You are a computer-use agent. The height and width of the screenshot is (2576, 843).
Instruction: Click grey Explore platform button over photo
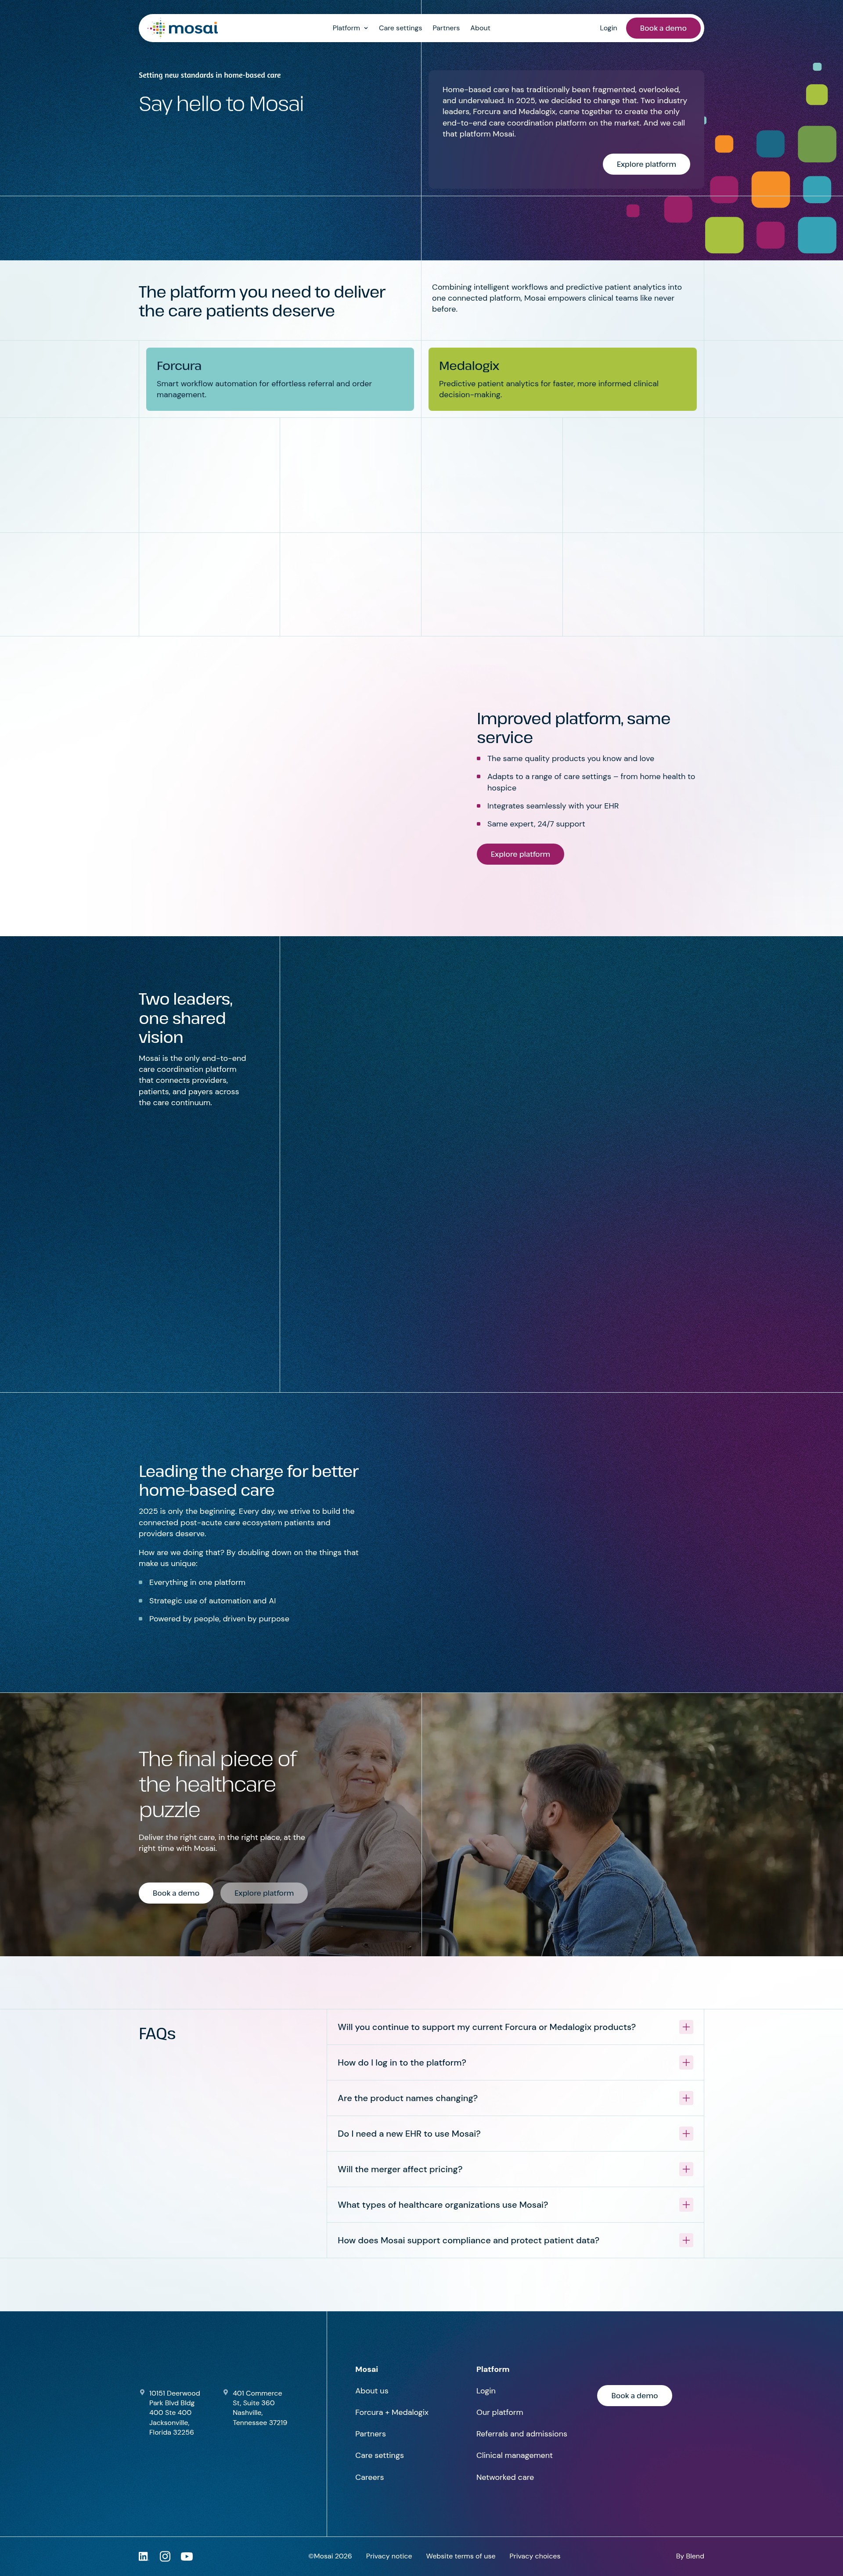click(264, 1892)
